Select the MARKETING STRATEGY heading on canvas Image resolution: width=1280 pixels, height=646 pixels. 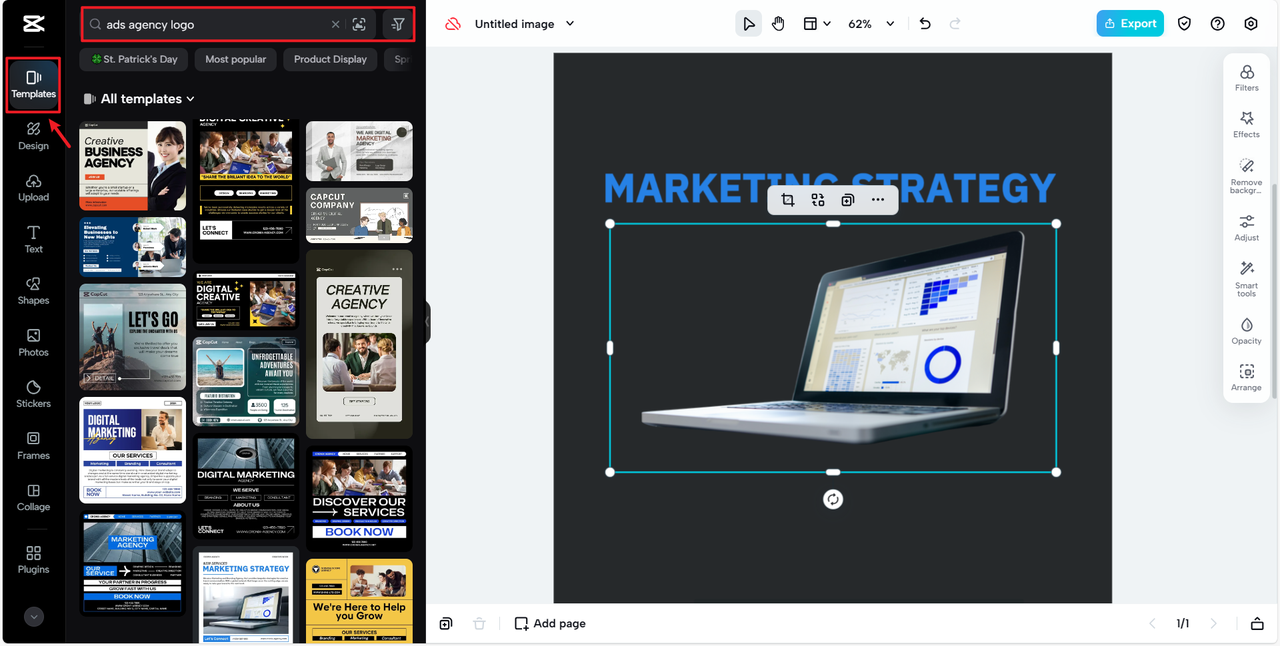tap(829, 188)
